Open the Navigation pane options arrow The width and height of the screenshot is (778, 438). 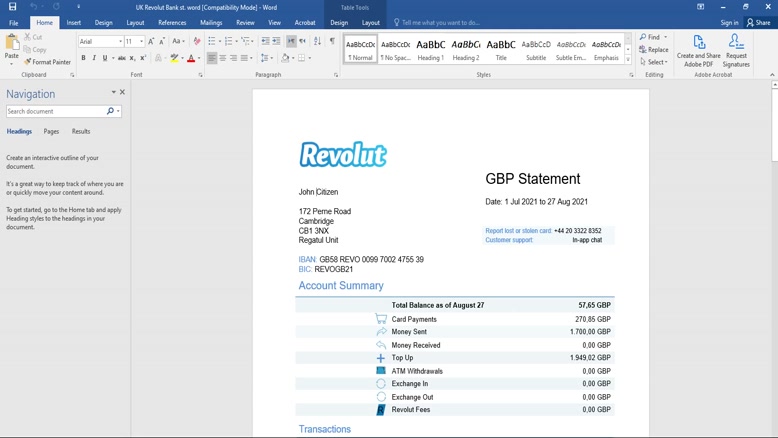pos(114,92)
